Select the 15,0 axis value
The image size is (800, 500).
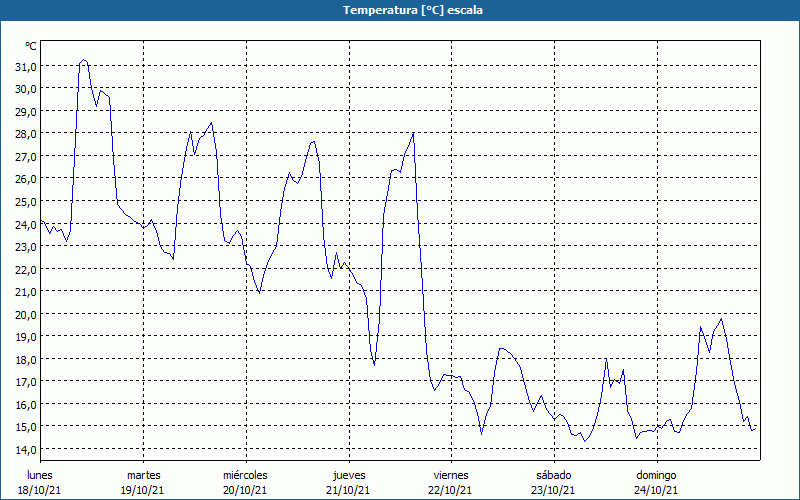point(25,427)
